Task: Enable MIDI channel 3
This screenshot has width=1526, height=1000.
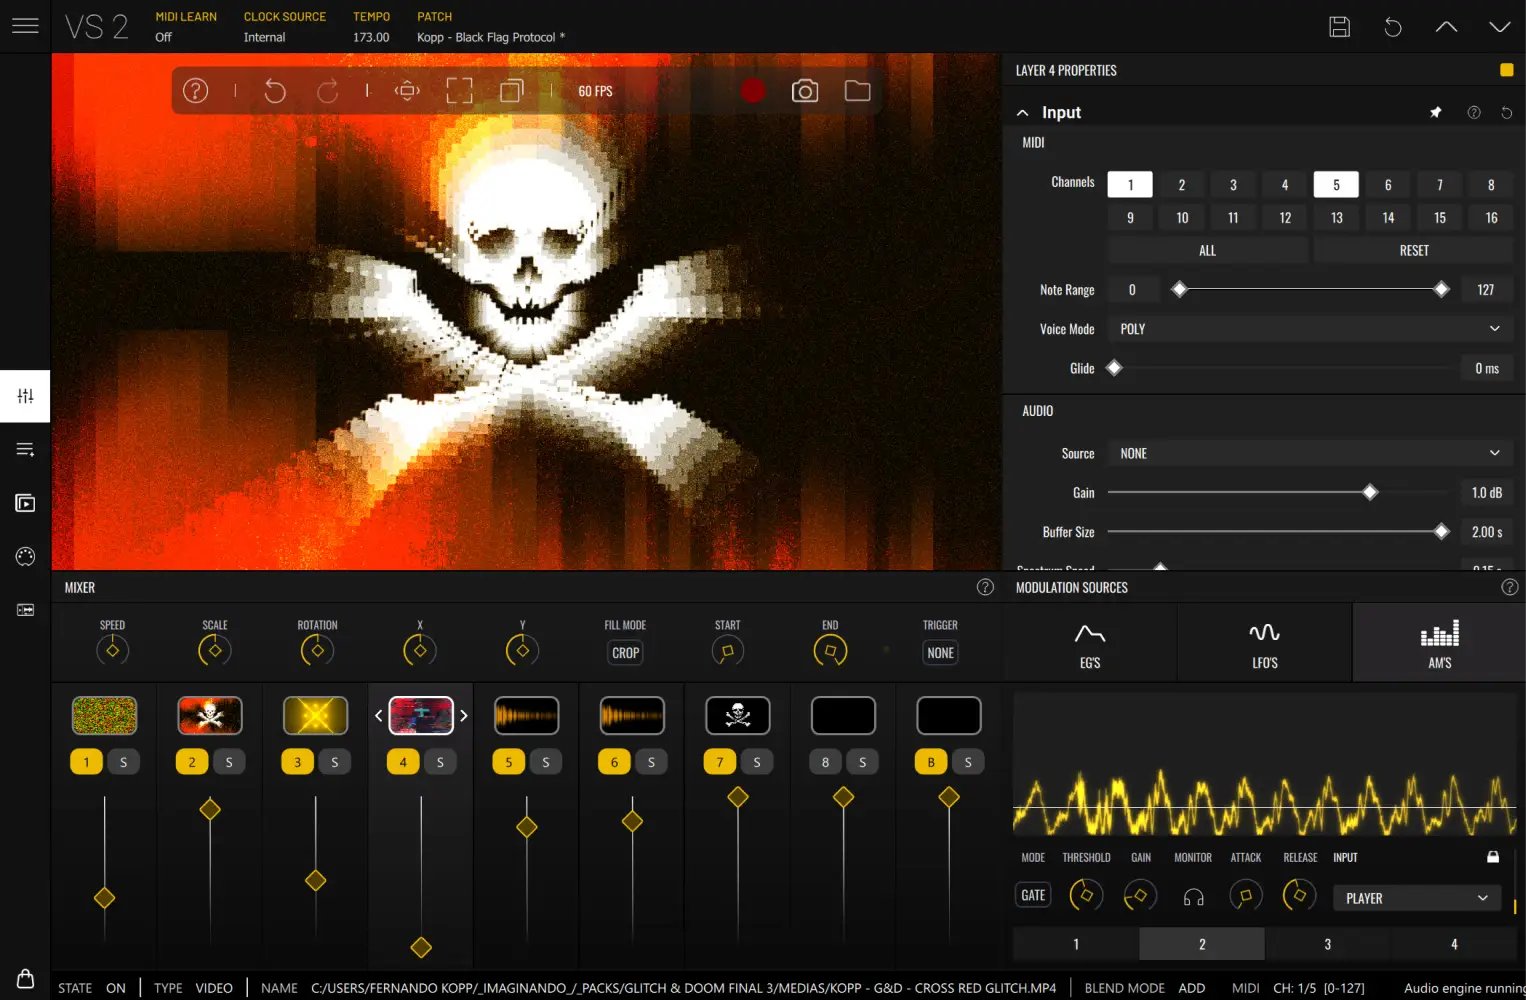Action: [x=1232, y=184]
